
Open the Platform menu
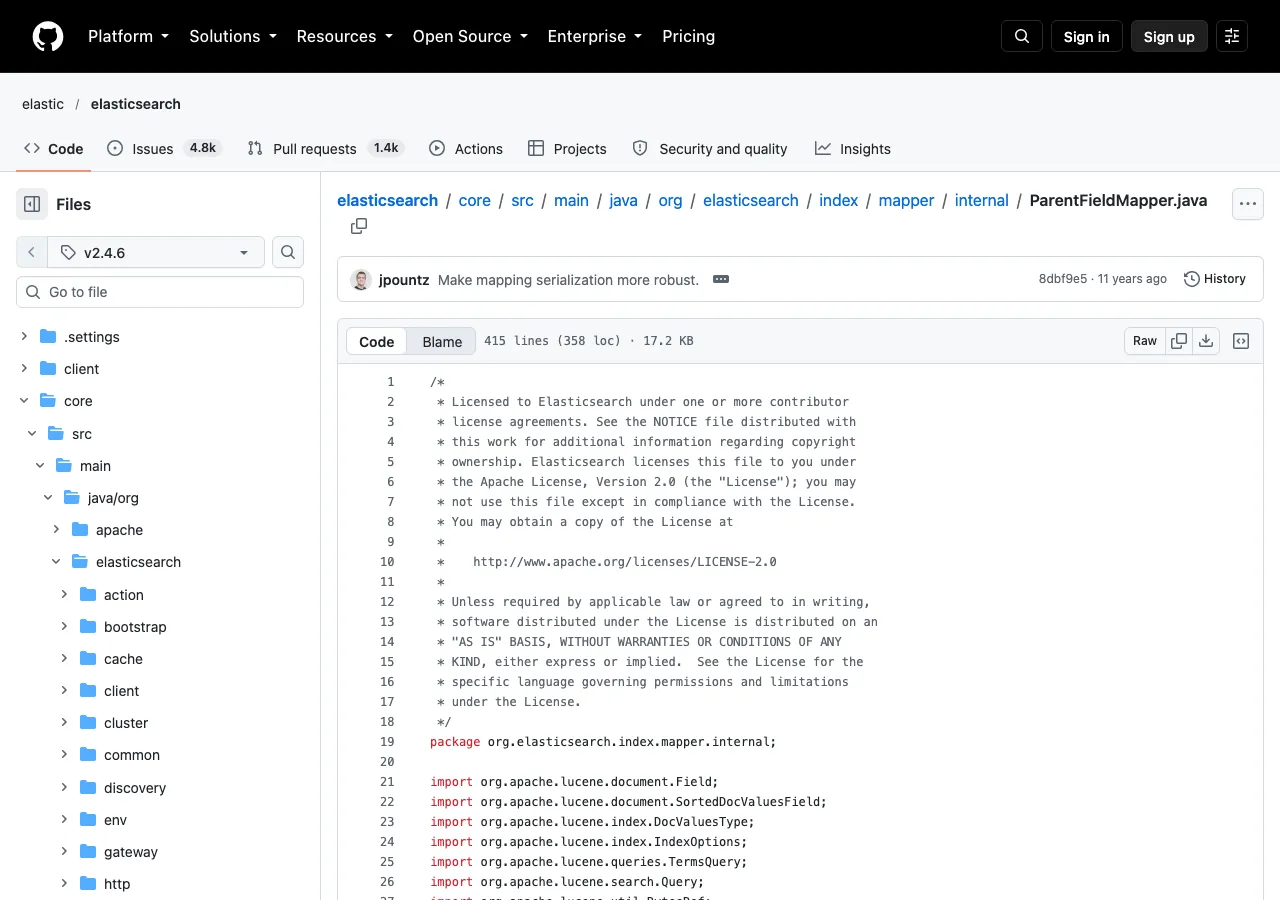129,36
